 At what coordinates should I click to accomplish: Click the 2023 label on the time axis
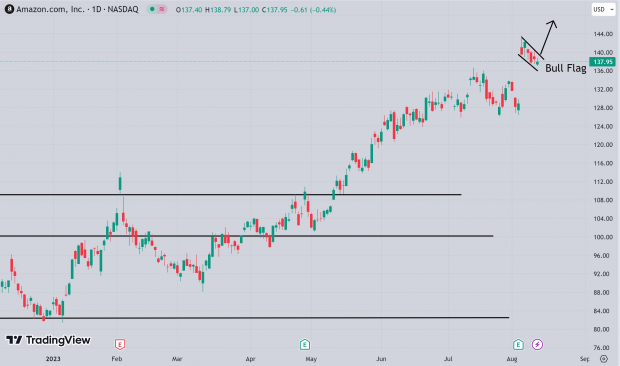[53, 359]
